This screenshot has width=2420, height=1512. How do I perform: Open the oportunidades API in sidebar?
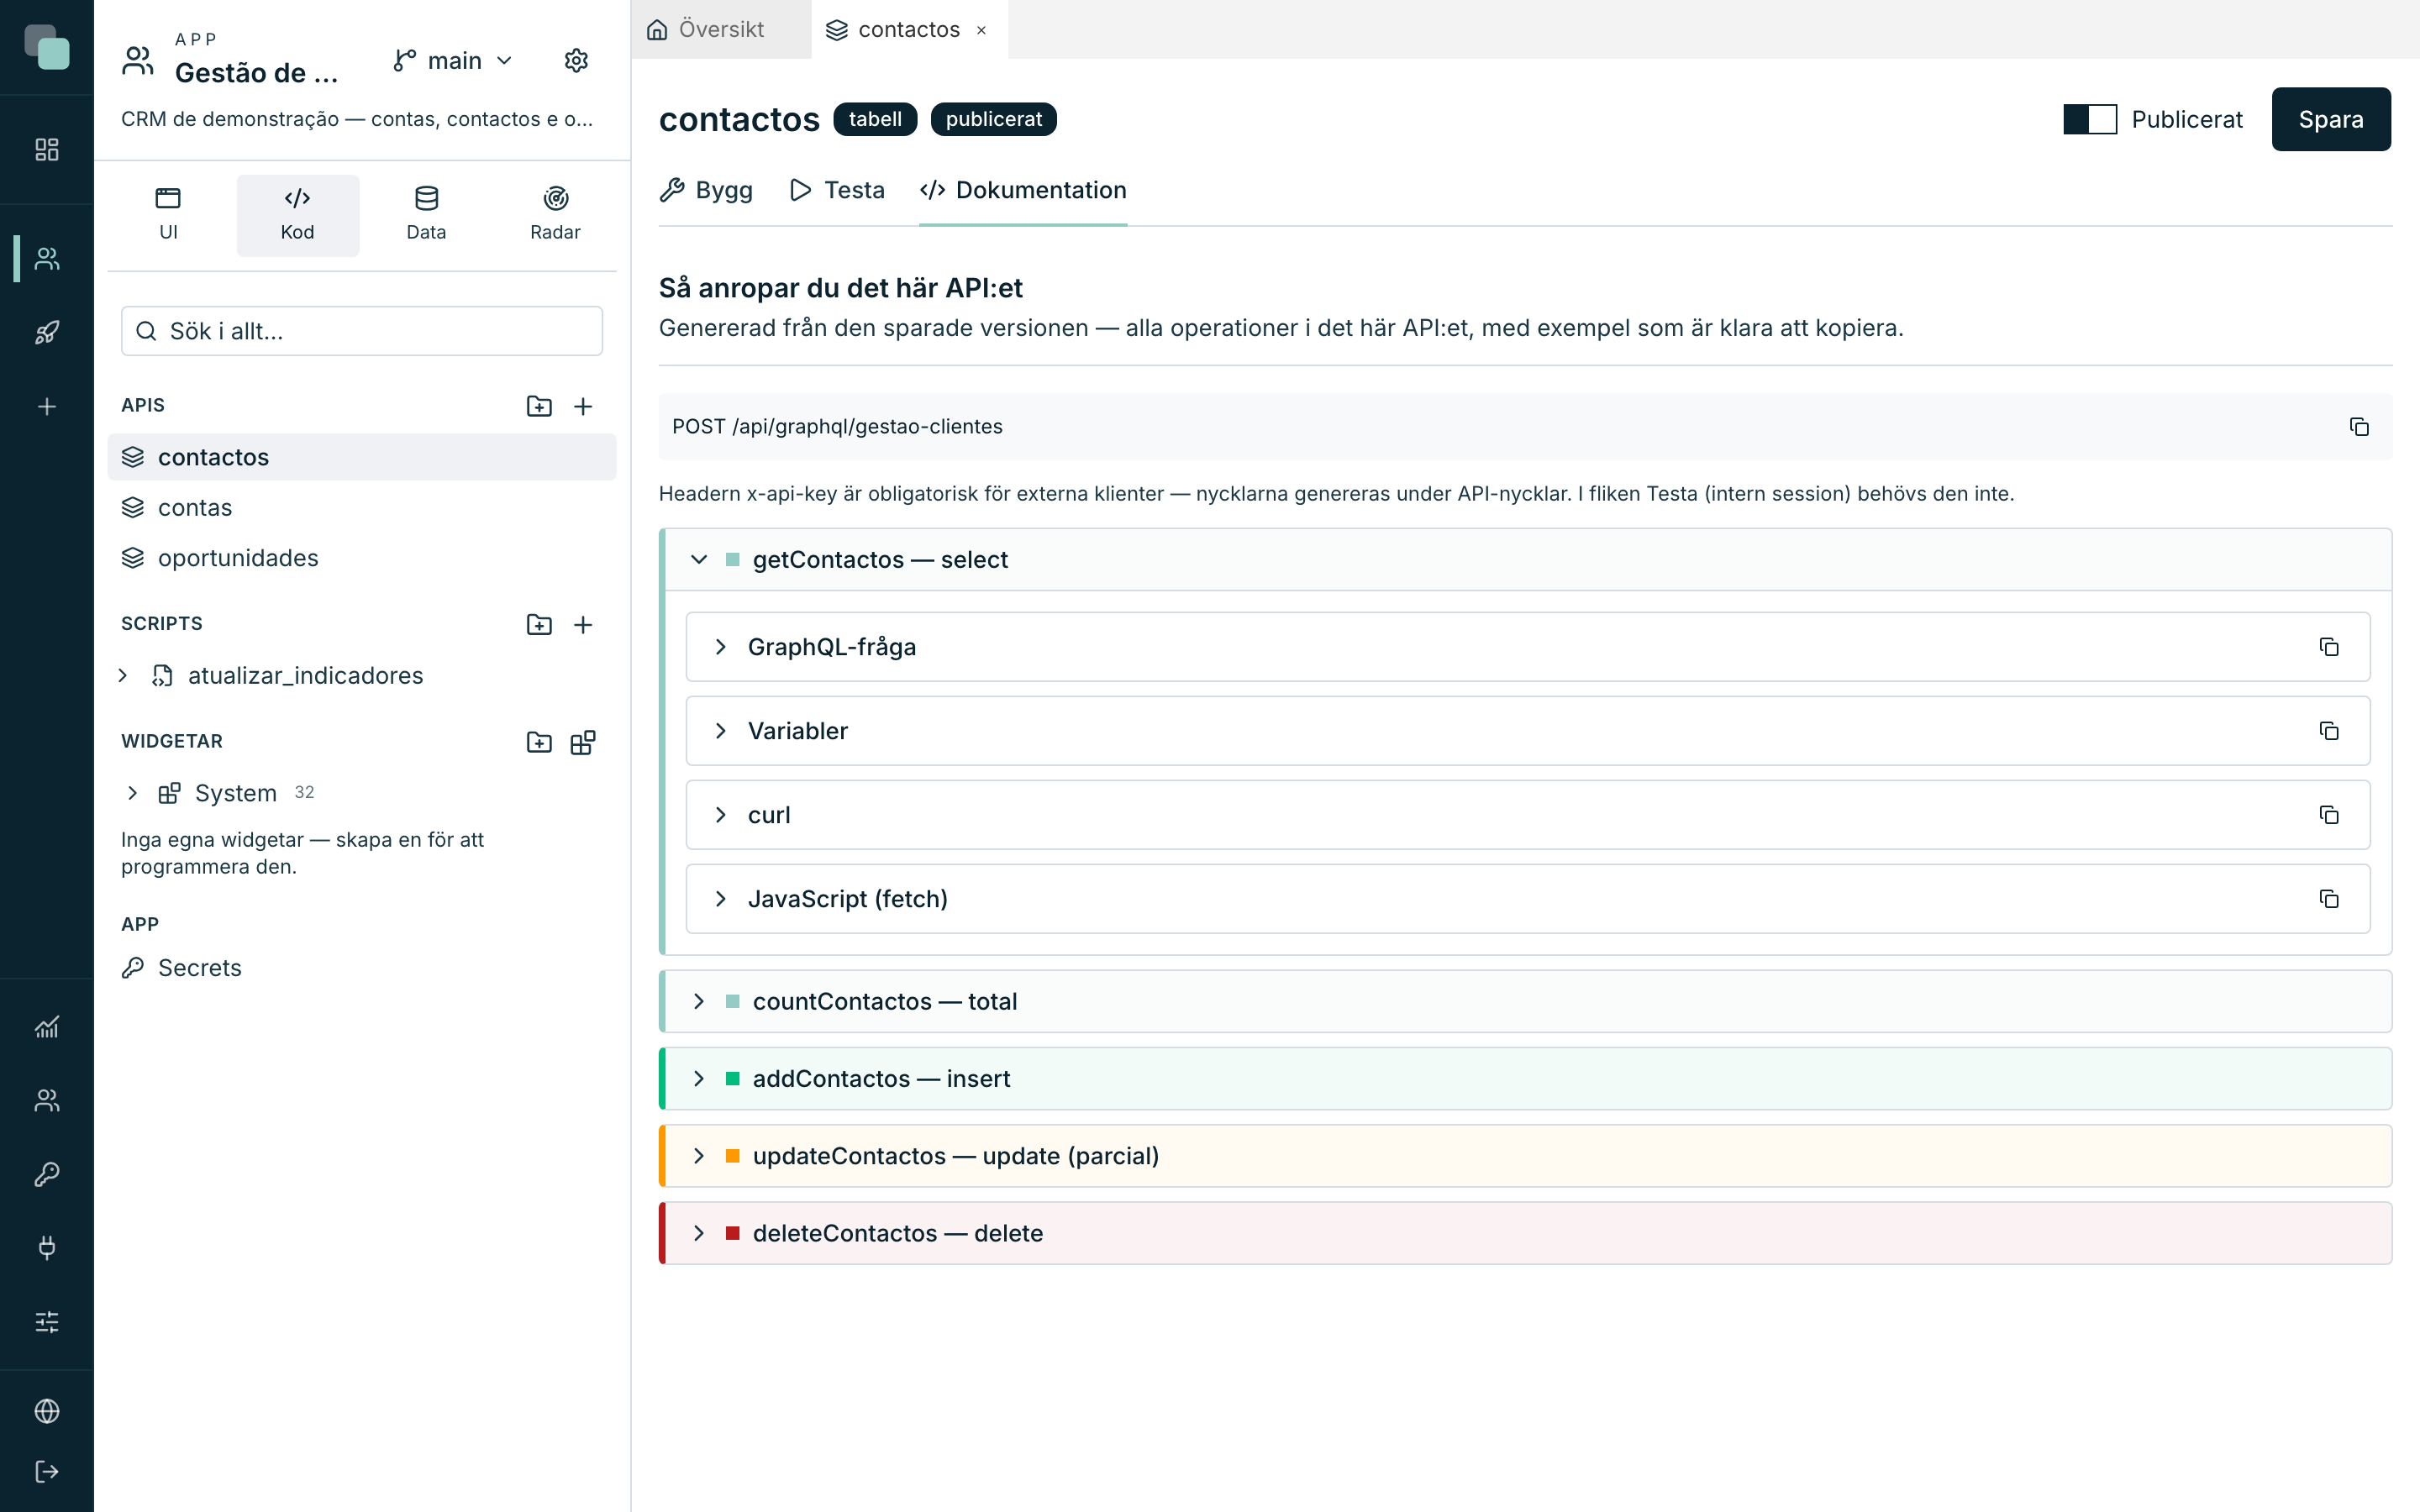pos(362,558)
